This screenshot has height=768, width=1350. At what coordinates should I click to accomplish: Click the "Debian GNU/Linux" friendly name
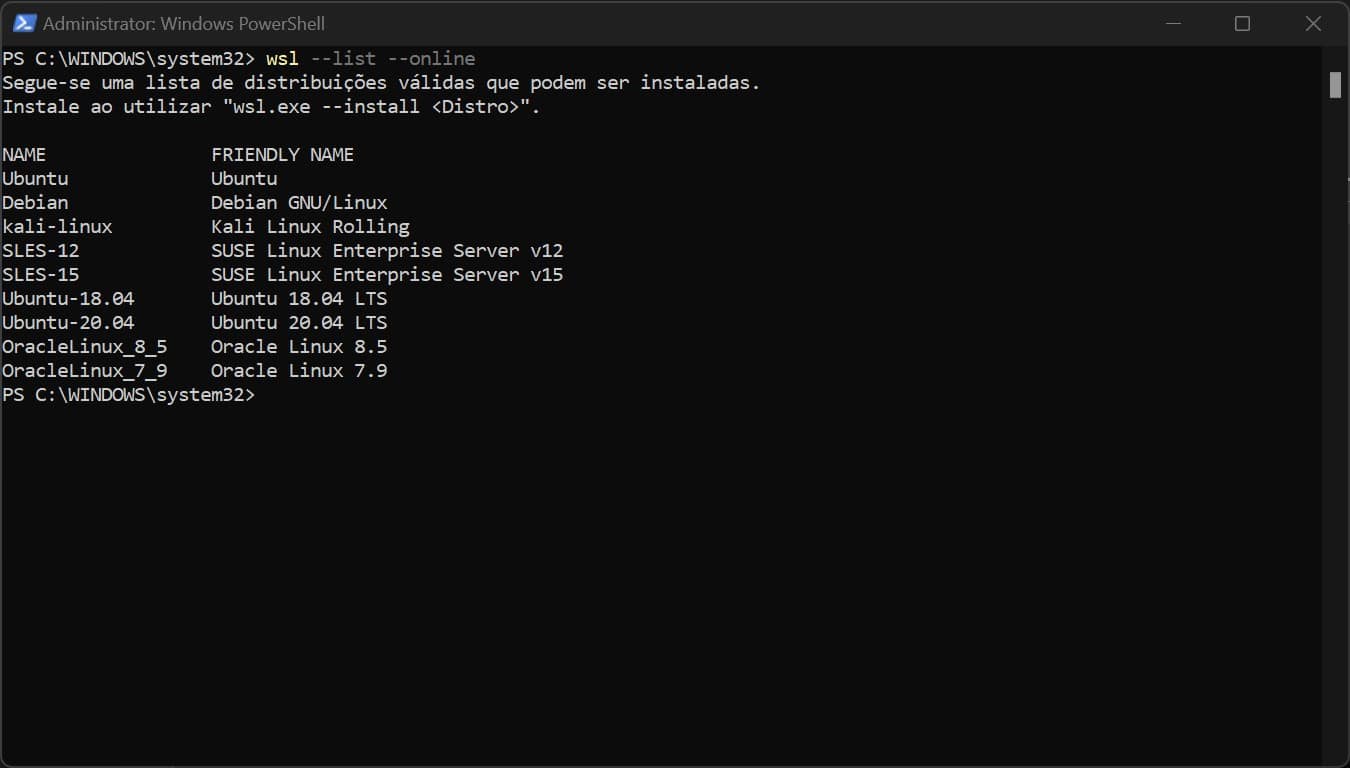coord(299,203)
